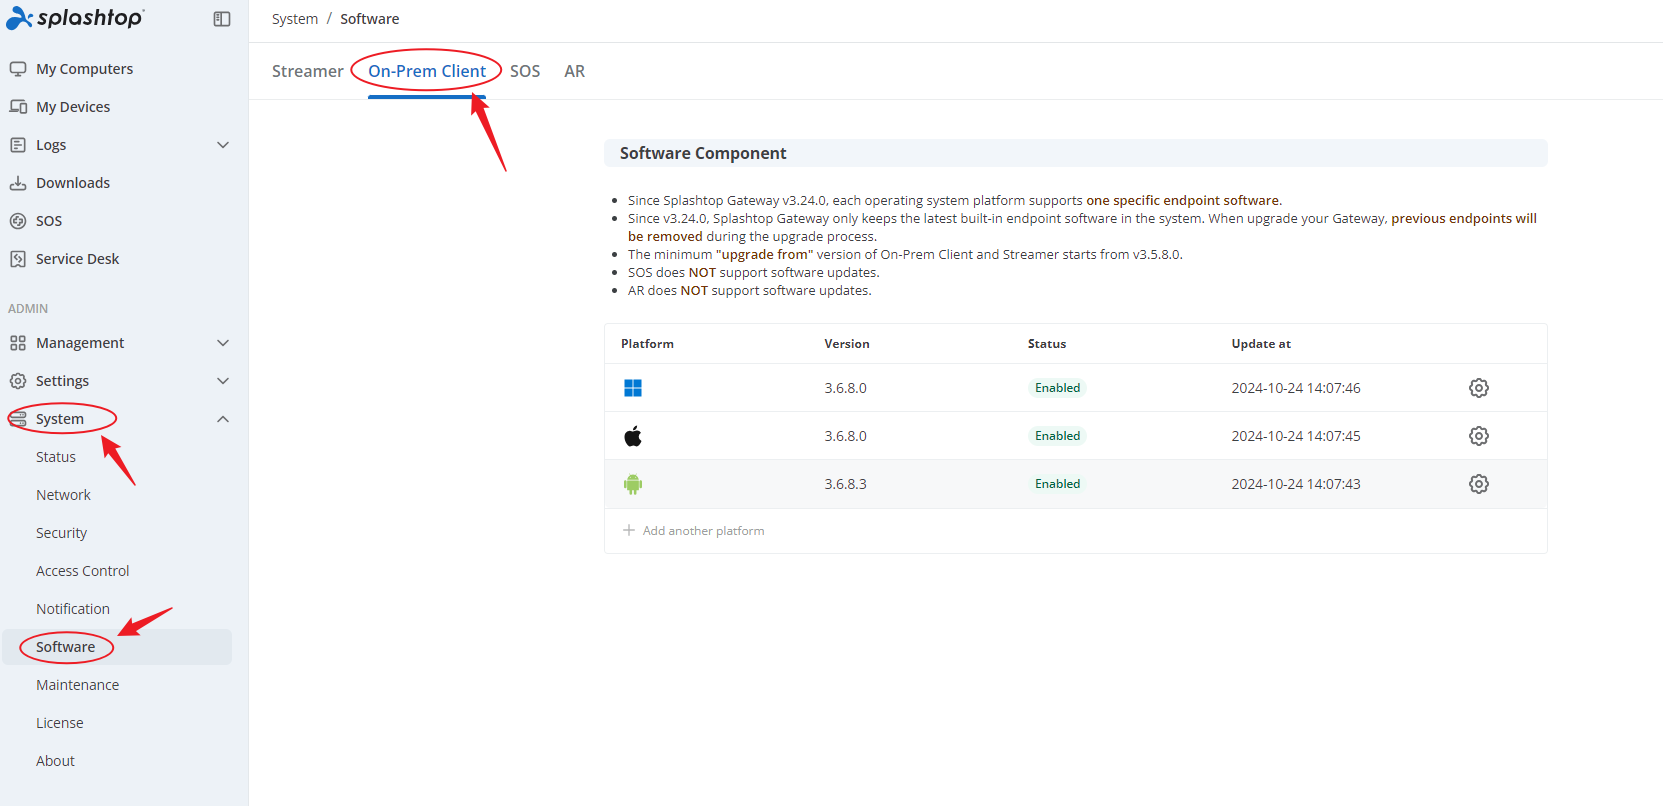The height and width of the screenshot is (806, 1663).
Task: Click version 3.6.8.3 cell
Action: [x=846, y=484]
